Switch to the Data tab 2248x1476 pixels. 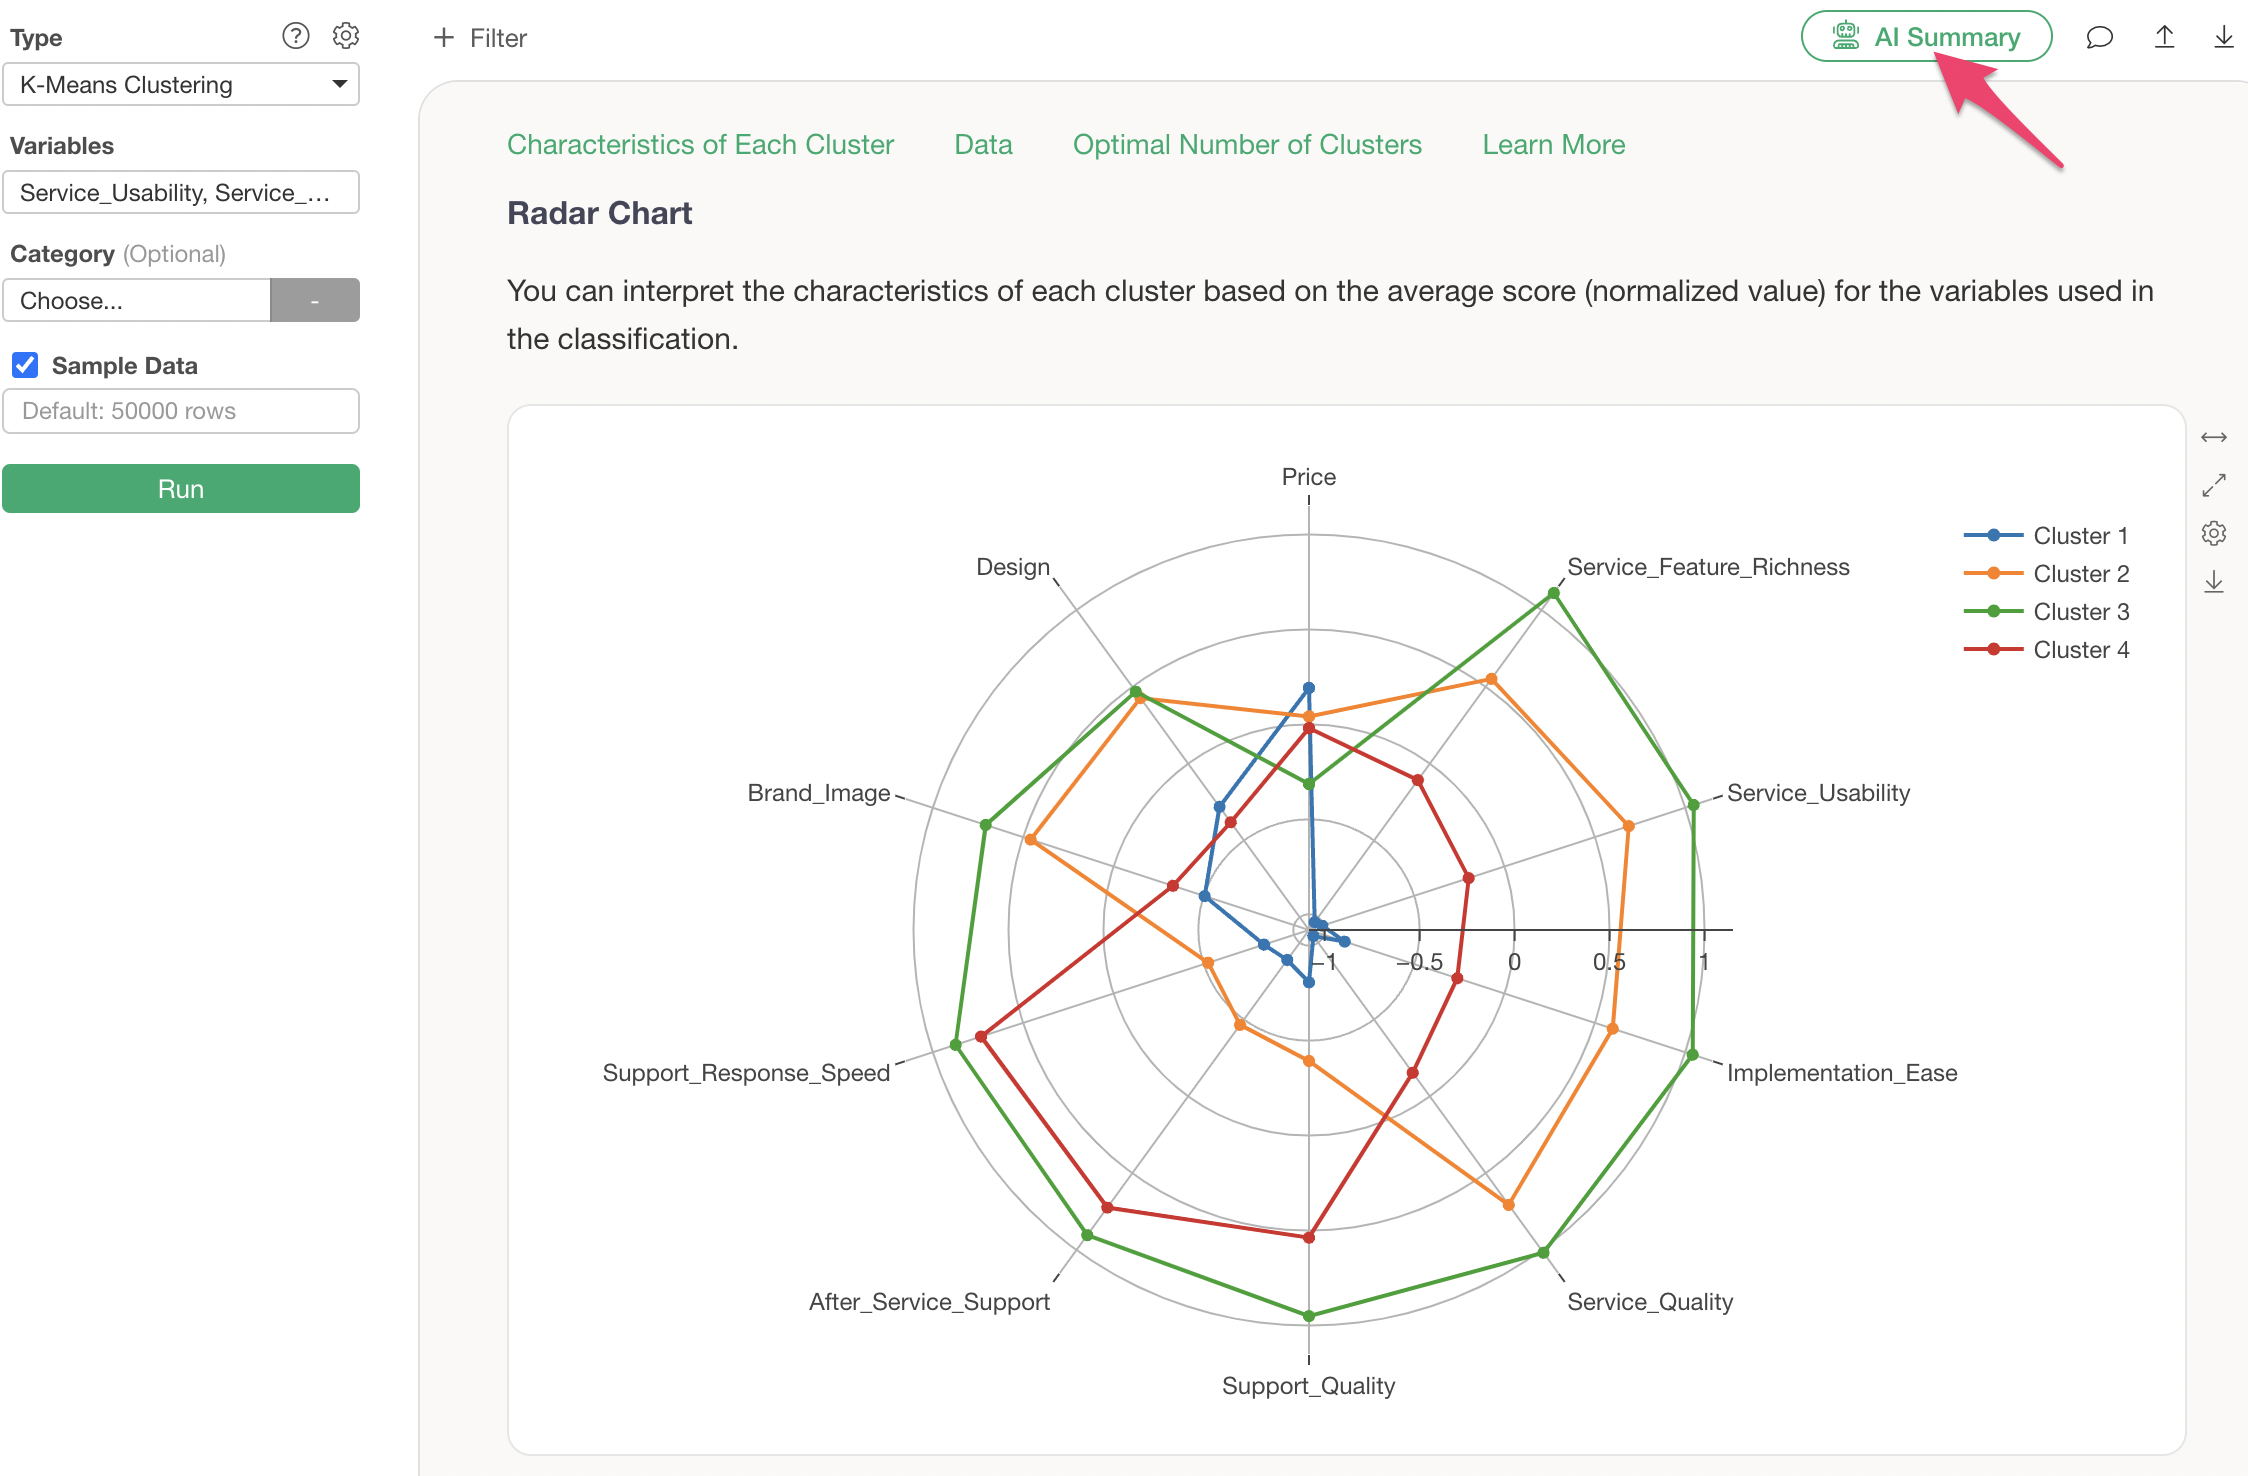pos(983,144)
